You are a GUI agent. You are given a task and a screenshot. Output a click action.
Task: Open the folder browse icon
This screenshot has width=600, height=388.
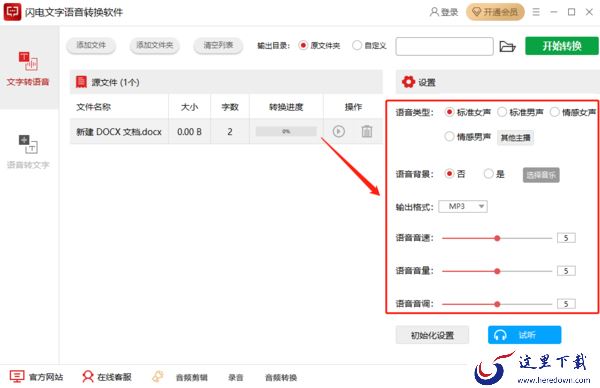tap(507, 47)
